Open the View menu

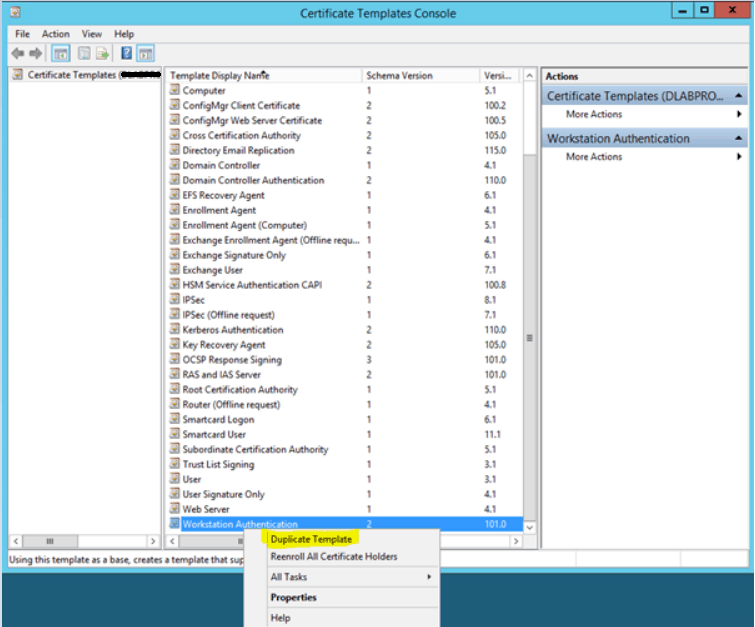[x=91, y=34]
